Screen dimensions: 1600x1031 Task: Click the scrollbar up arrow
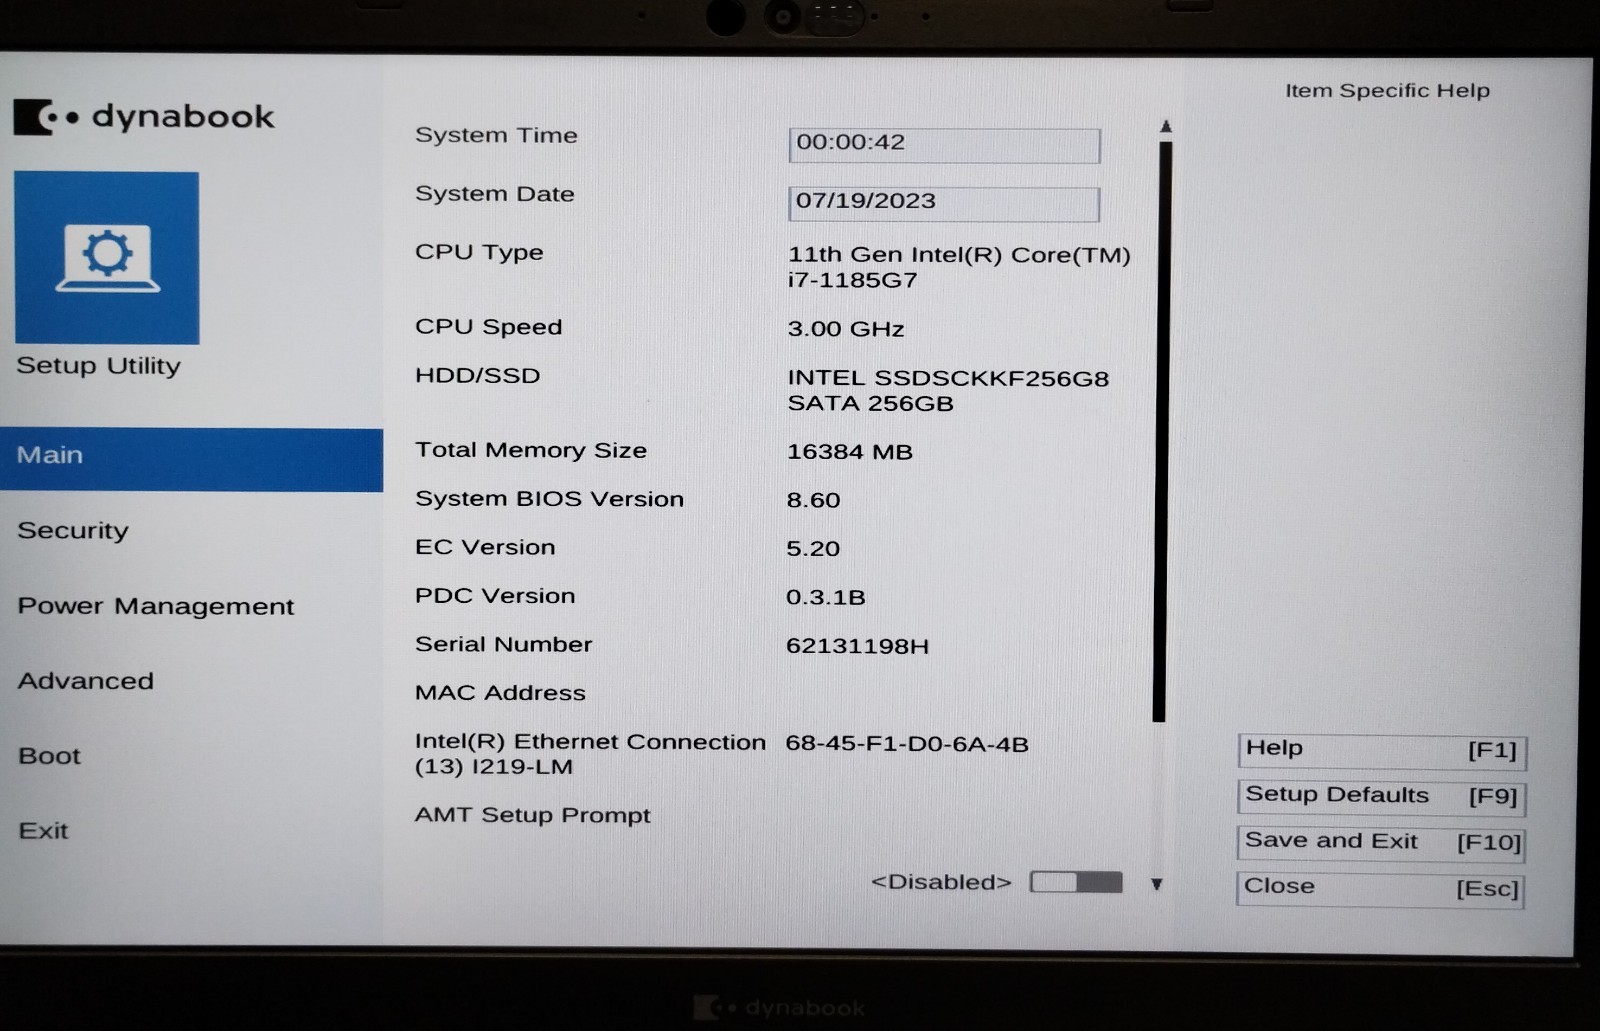coord(1165,126)
